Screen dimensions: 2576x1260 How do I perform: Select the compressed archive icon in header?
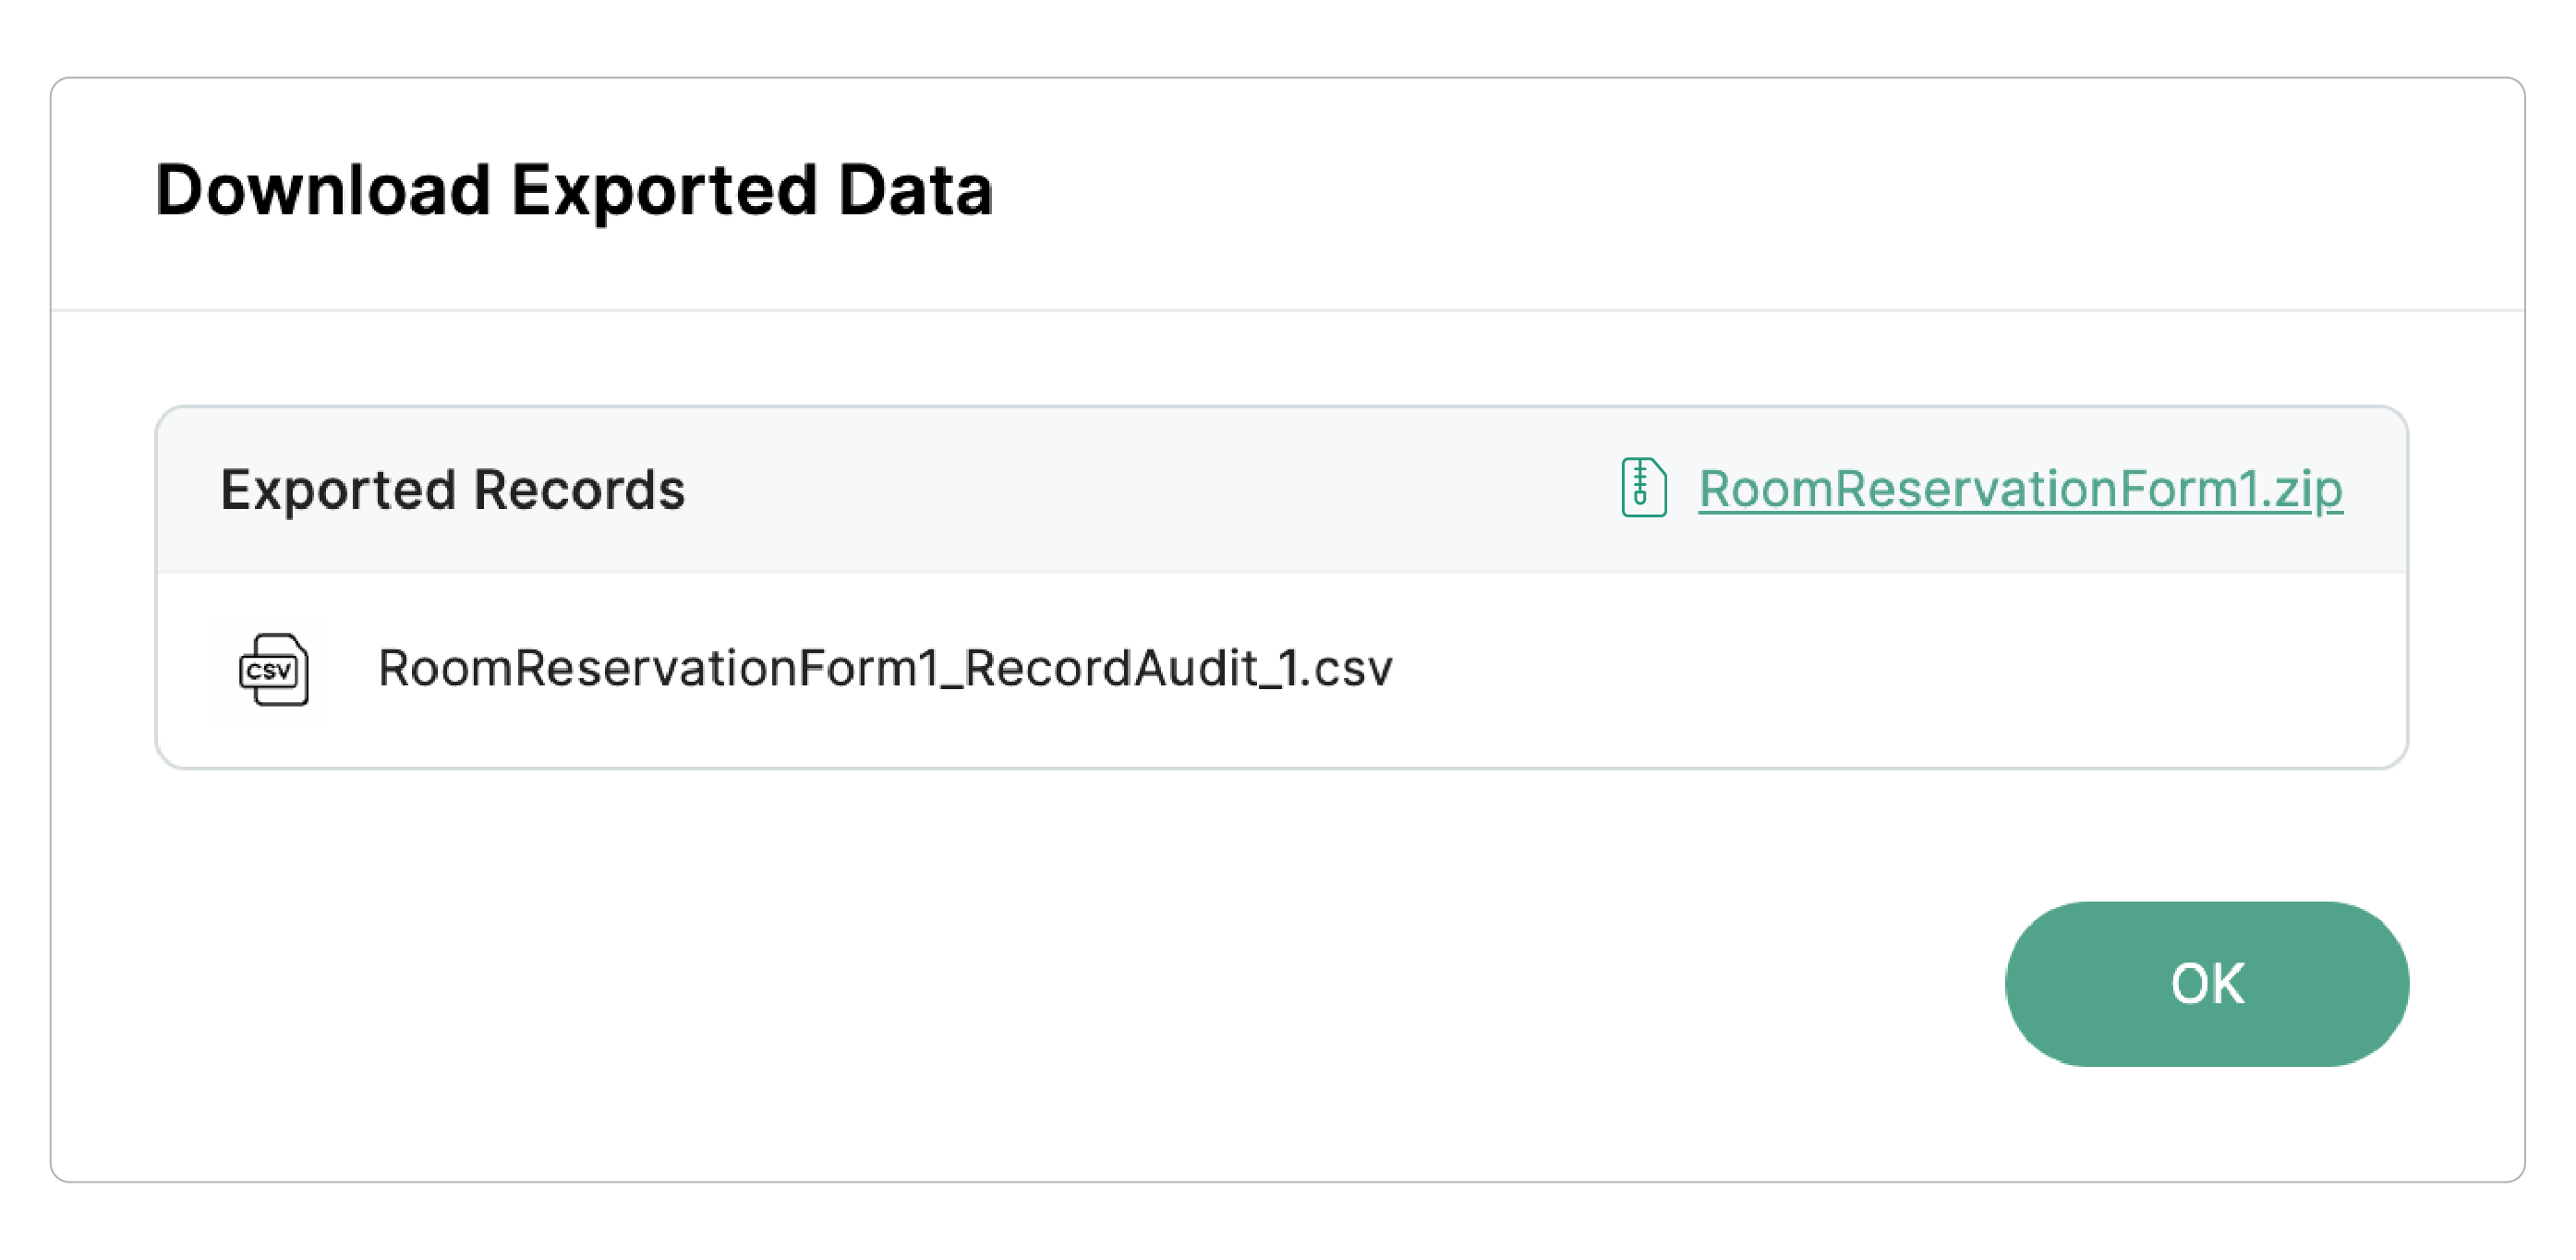click(x=1642, y=488)
